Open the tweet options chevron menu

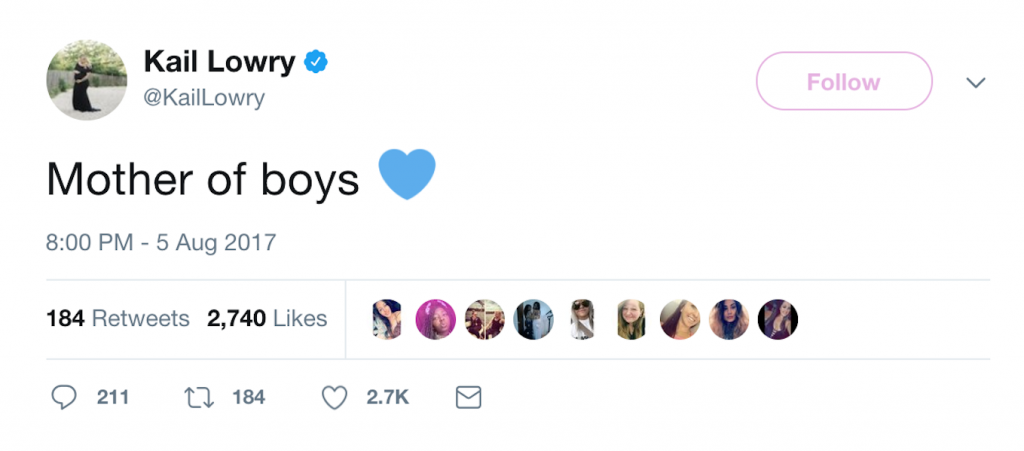point(976,82)
